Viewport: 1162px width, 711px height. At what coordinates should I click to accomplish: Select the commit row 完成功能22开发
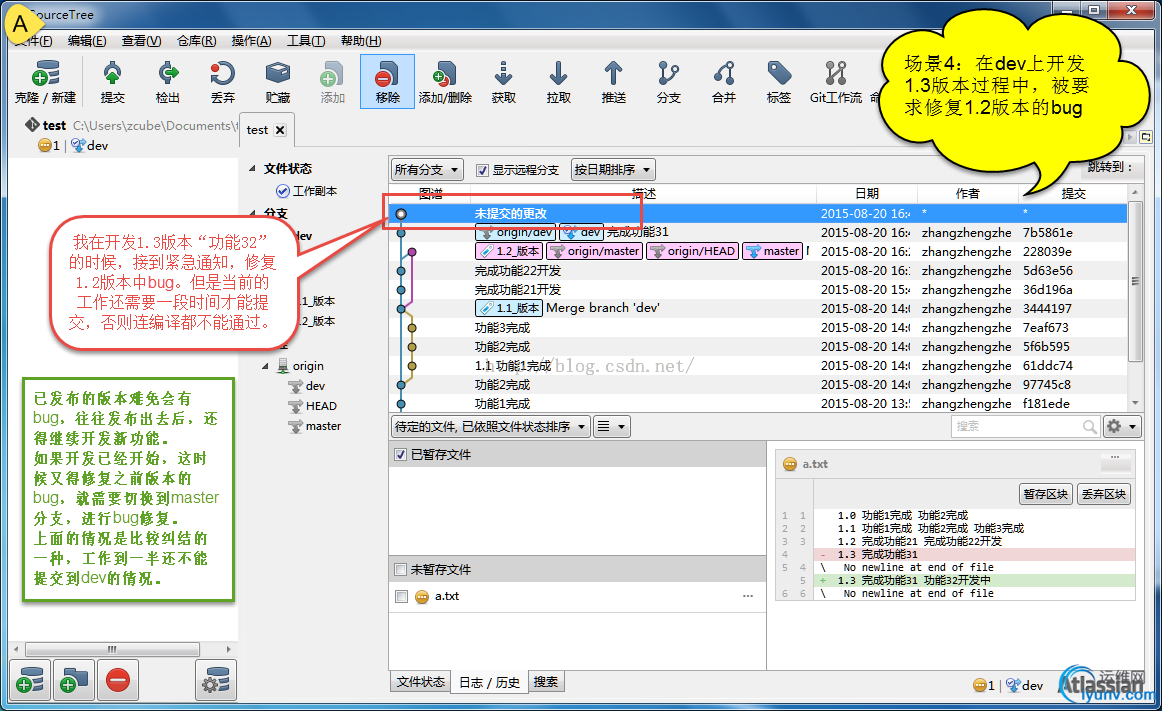click(x=757, y=271)
